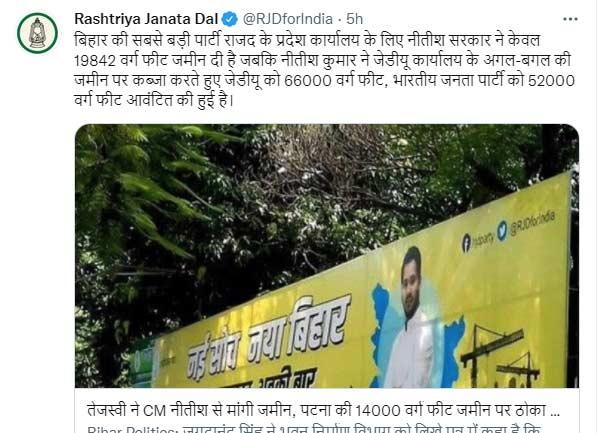Viewport: 603px width, 433px height.
Task: Click the Twitter bird icon on the billboard
Action: point(502,231)
